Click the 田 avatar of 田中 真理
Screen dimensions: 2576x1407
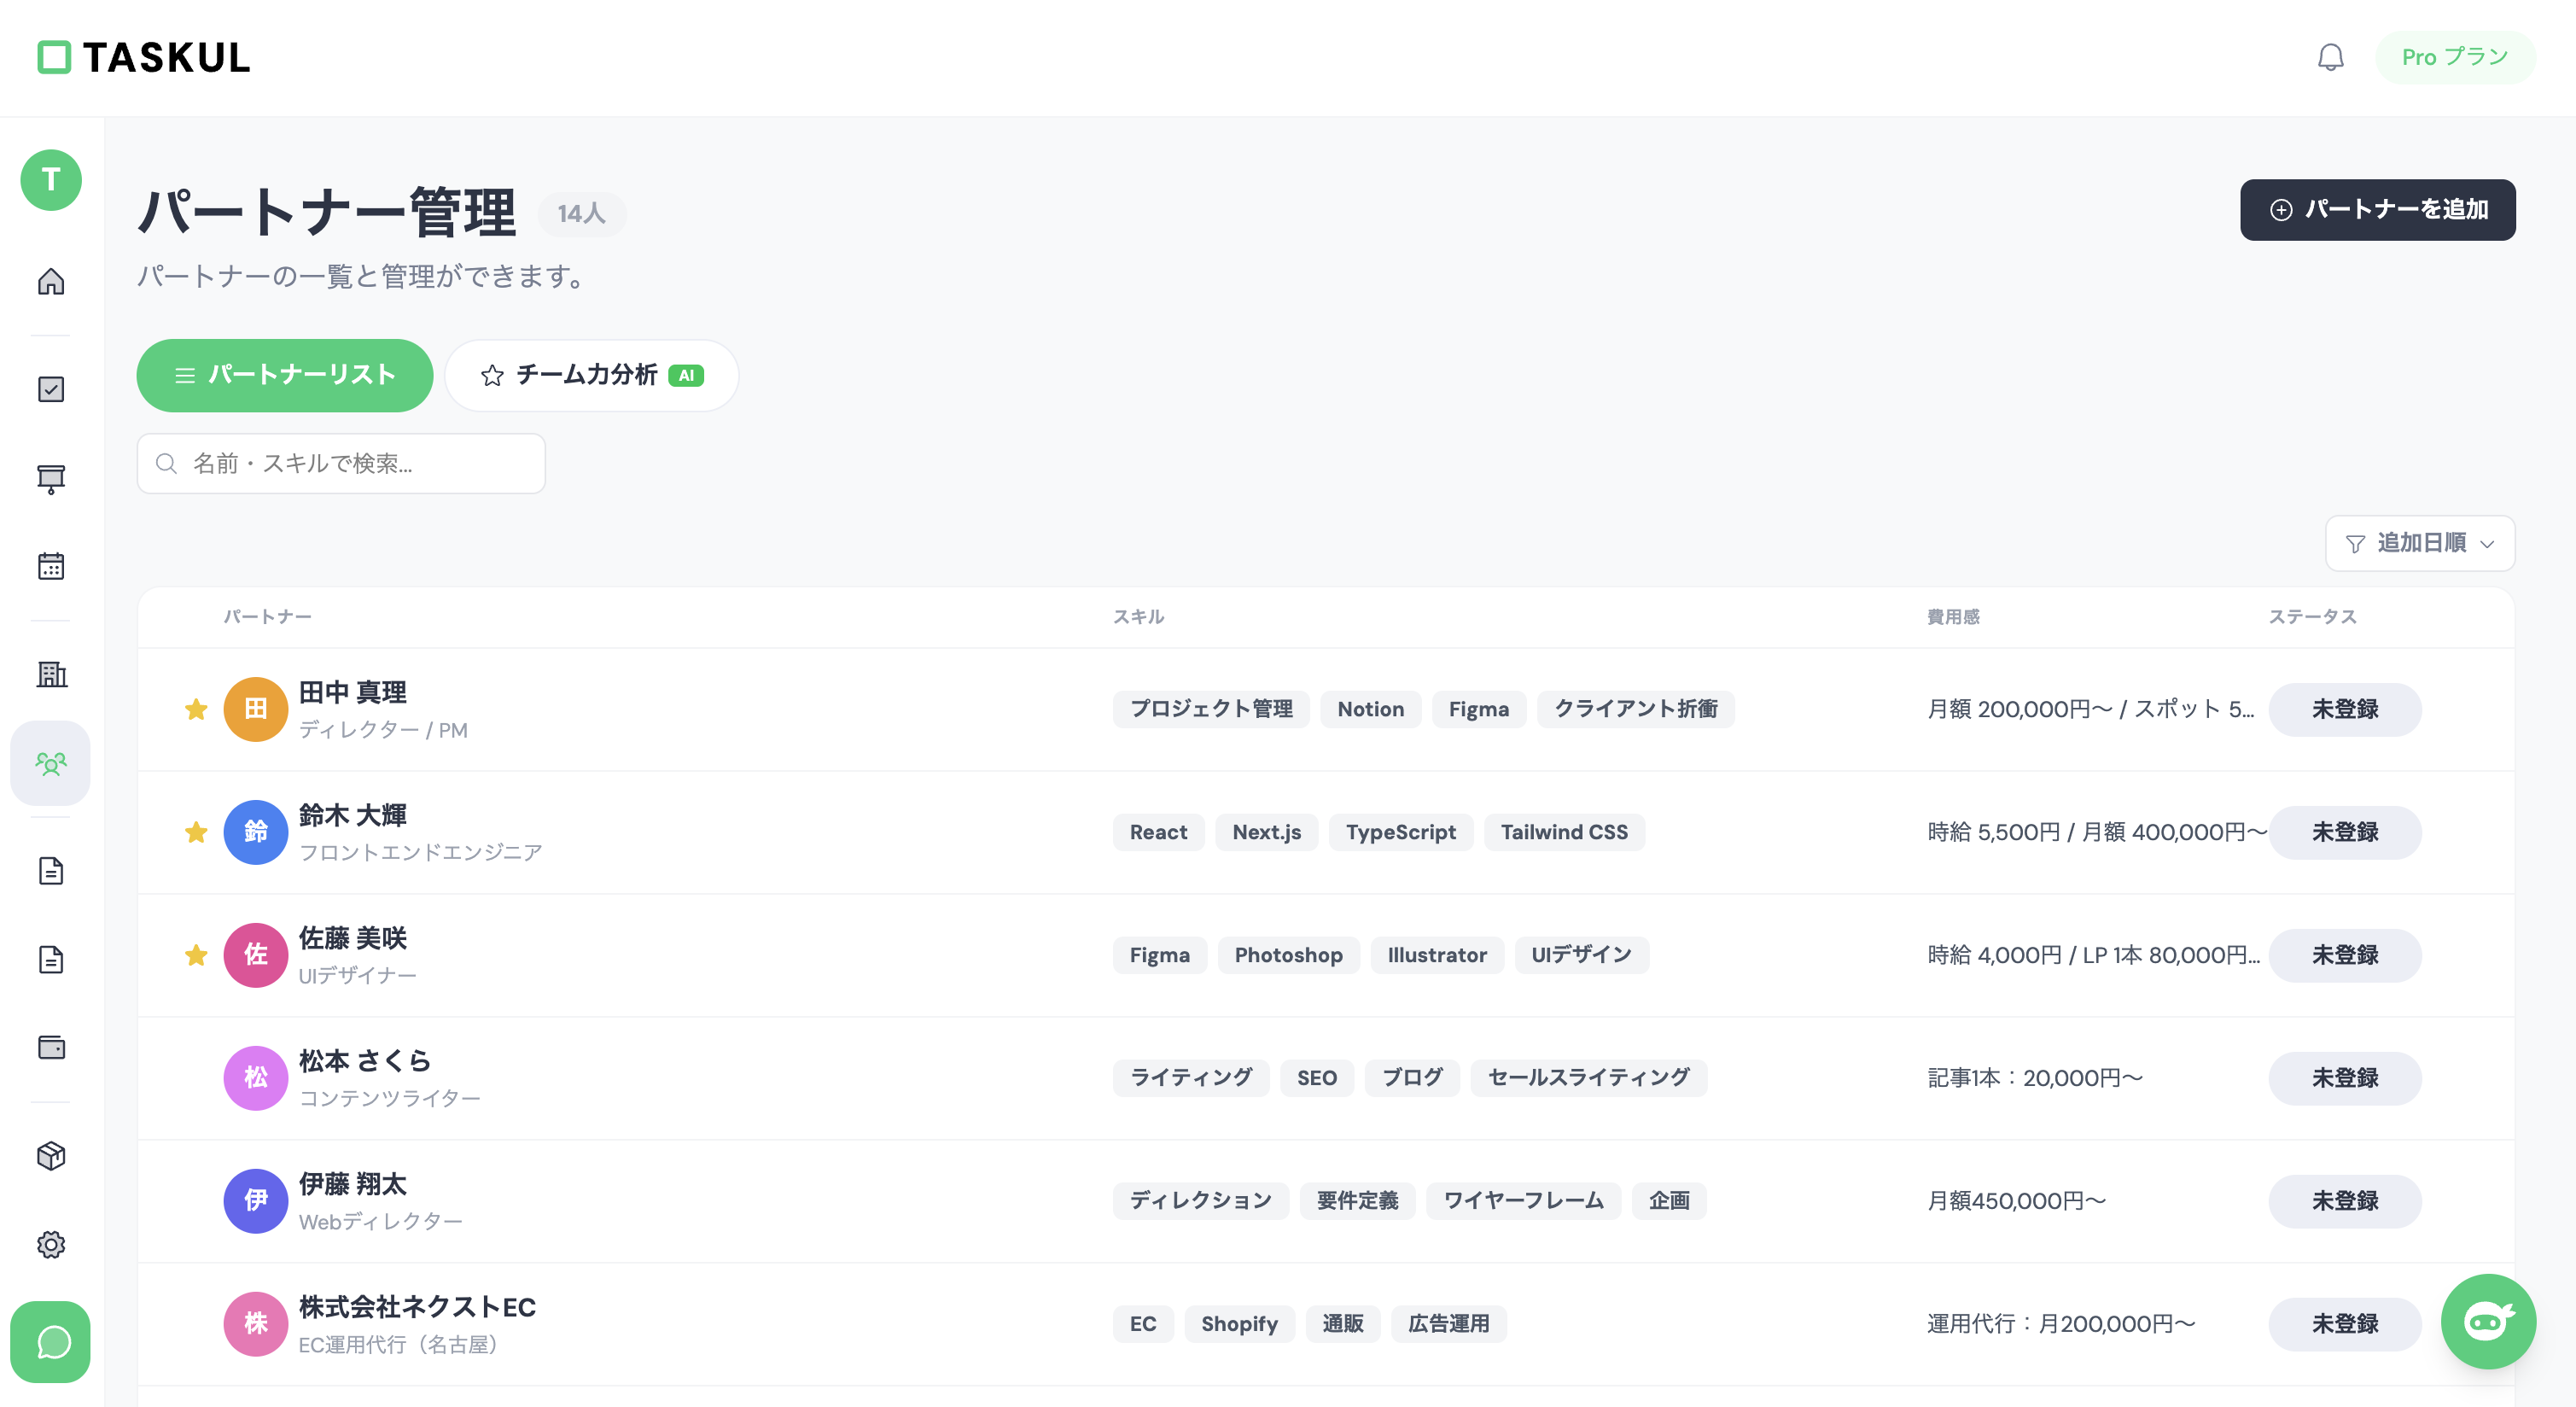pos(256,709)
